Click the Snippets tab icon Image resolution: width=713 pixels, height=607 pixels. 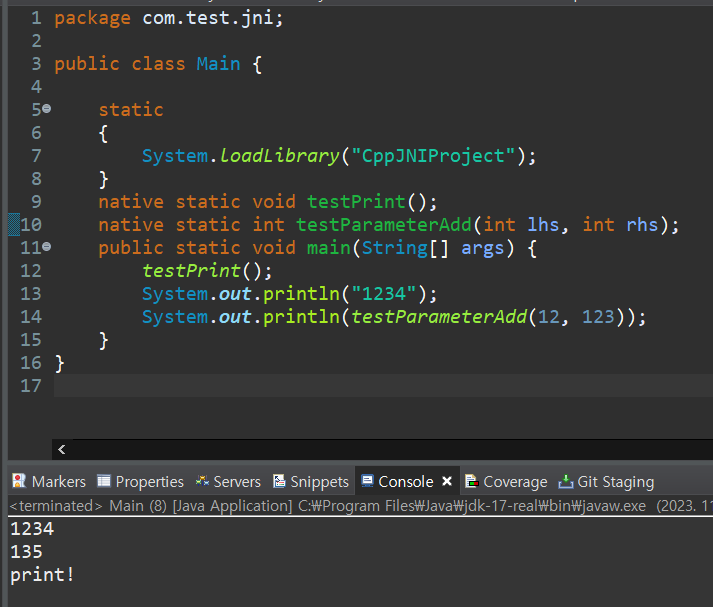point(279,481)
